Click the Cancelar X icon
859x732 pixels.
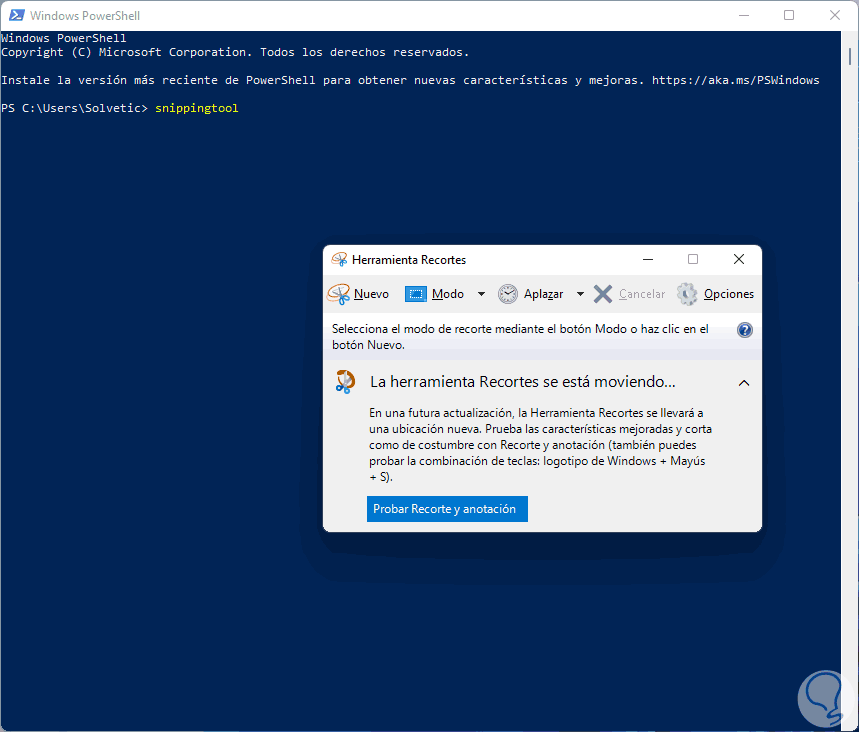point(603,294)
